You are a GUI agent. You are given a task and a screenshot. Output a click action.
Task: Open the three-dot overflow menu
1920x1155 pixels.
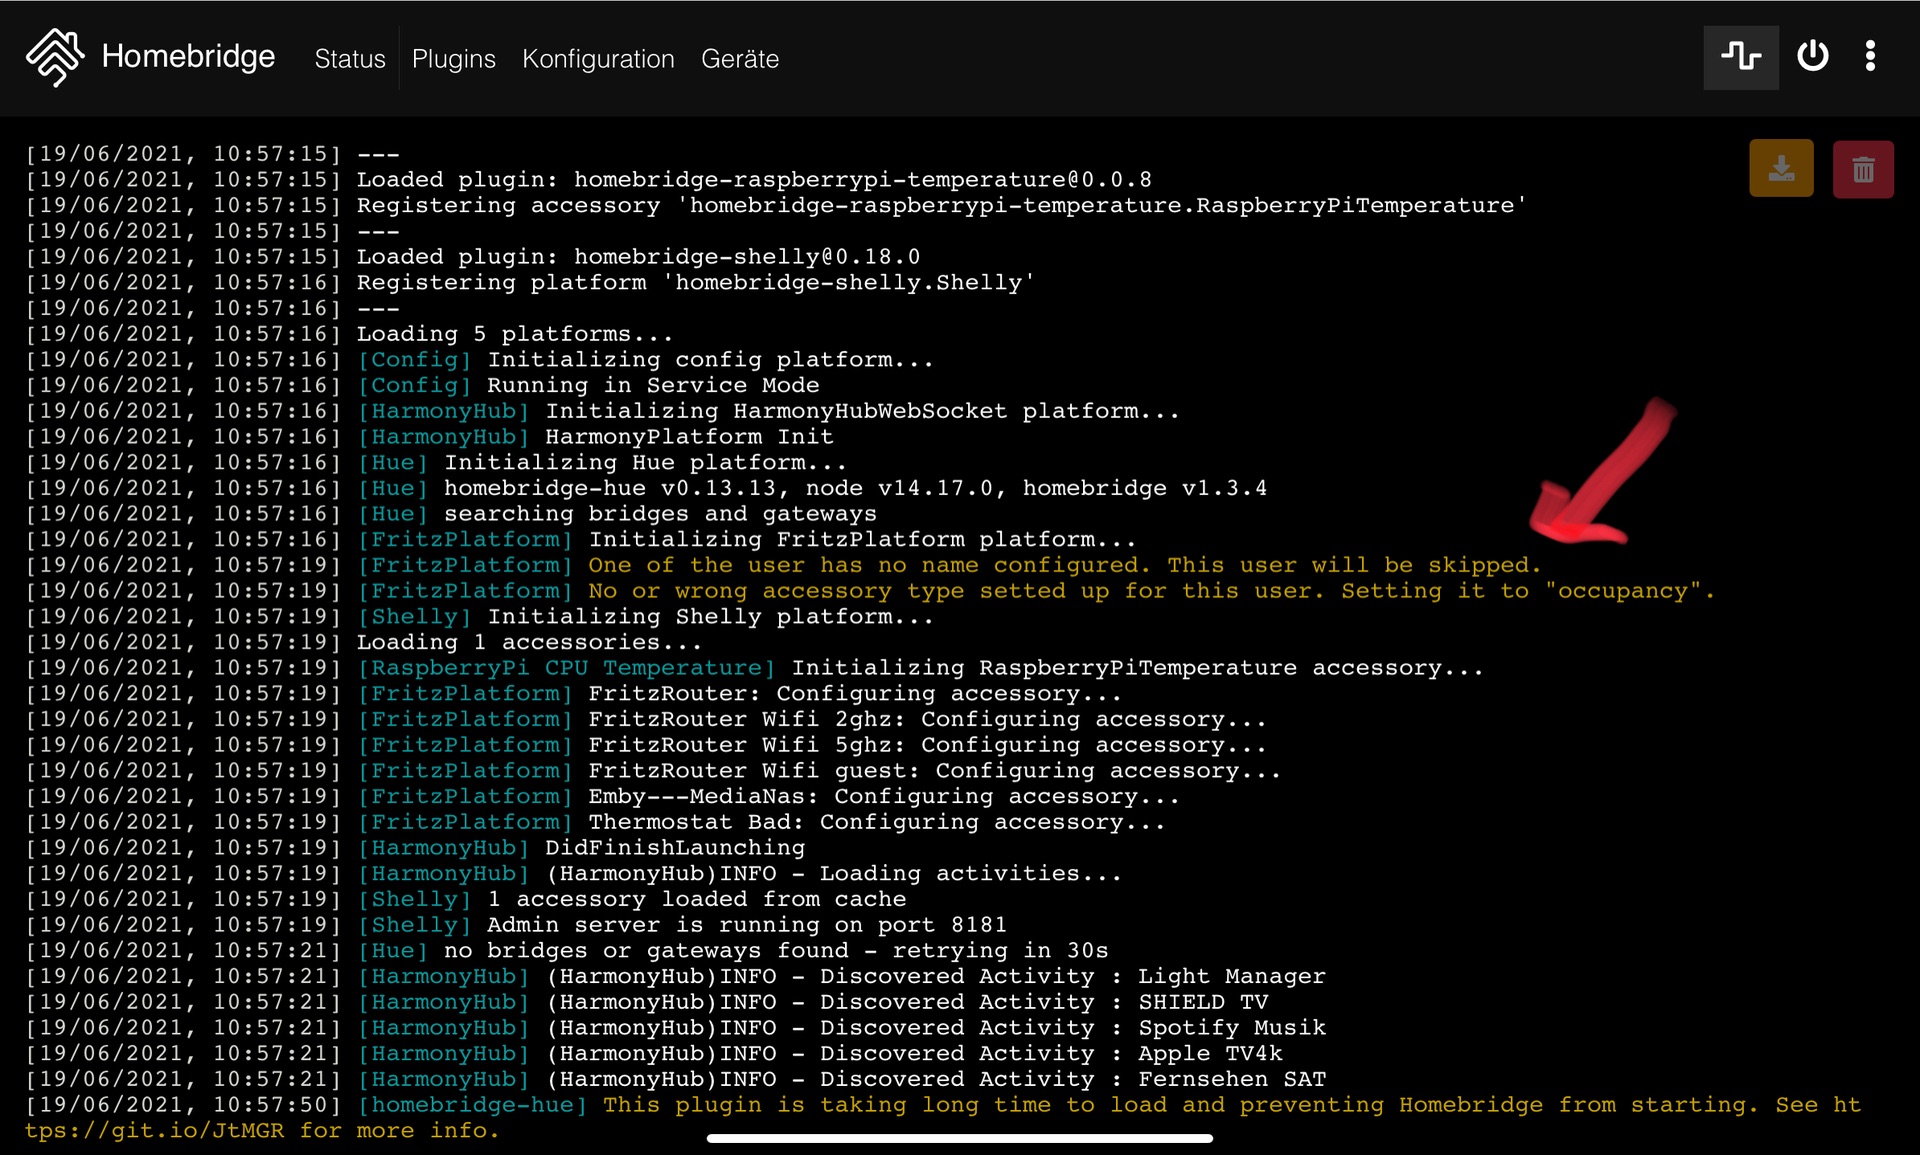1870,56
